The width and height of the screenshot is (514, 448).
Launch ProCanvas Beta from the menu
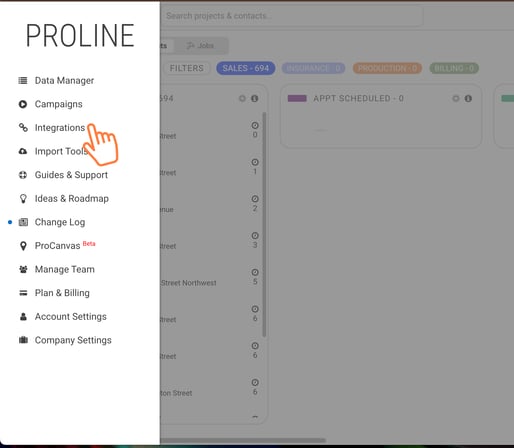point(65,246)
